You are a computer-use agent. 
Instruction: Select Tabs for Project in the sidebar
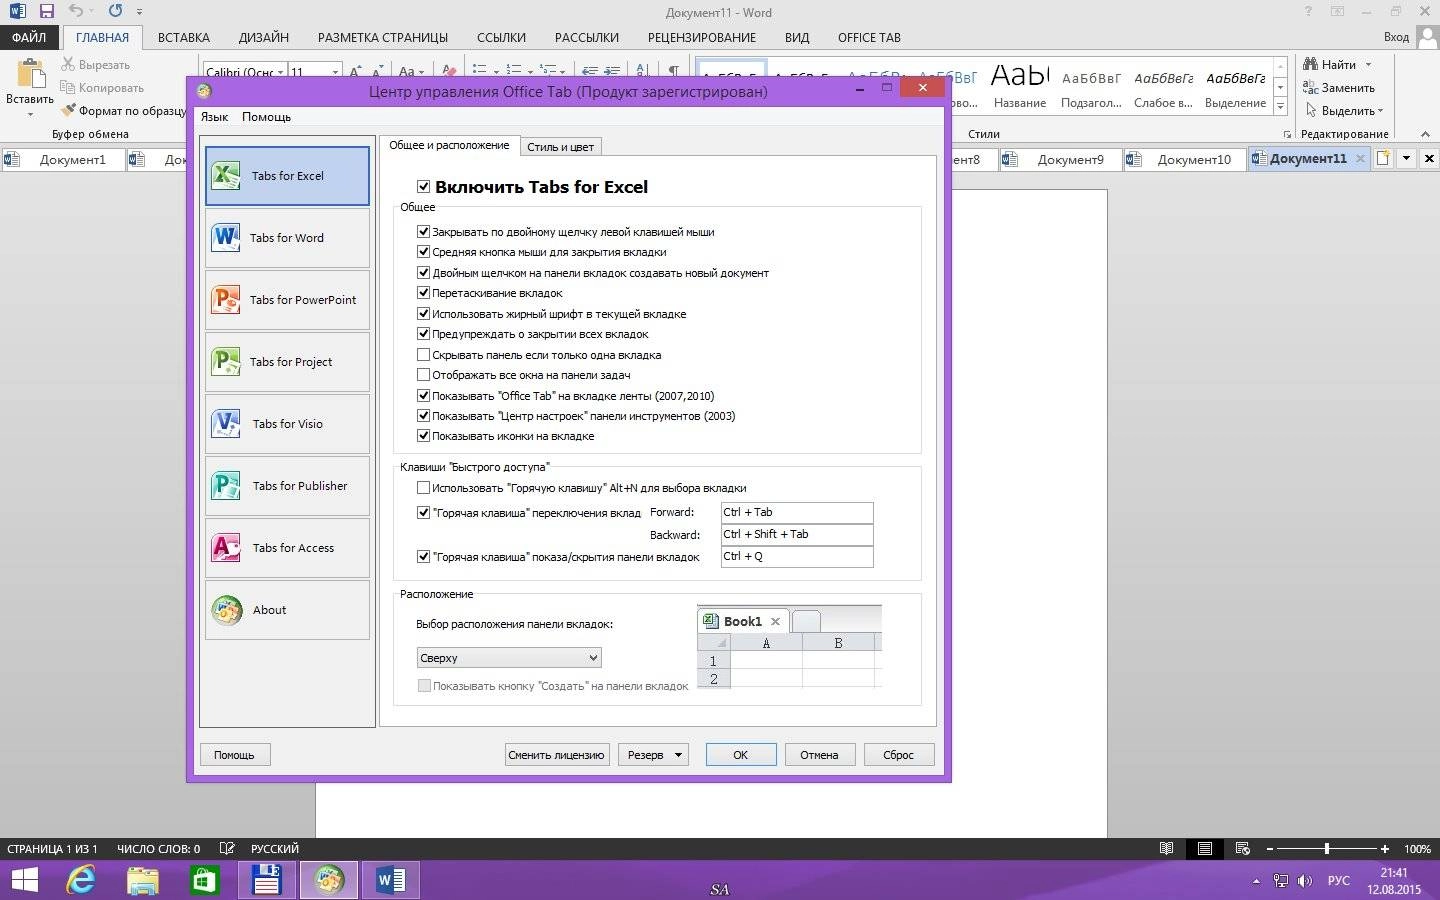[x=287, y=362]
